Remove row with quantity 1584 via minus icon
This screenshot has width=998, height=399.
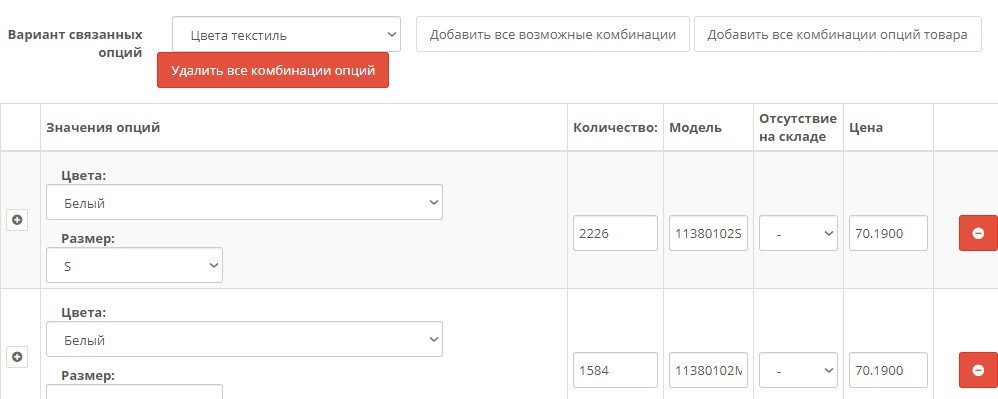978,370
